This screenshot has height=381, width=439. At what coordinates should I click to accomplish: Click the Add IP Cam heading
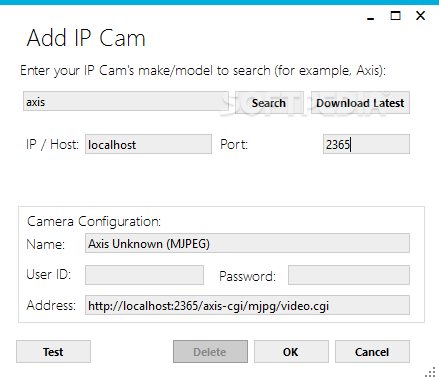(86, 38)
